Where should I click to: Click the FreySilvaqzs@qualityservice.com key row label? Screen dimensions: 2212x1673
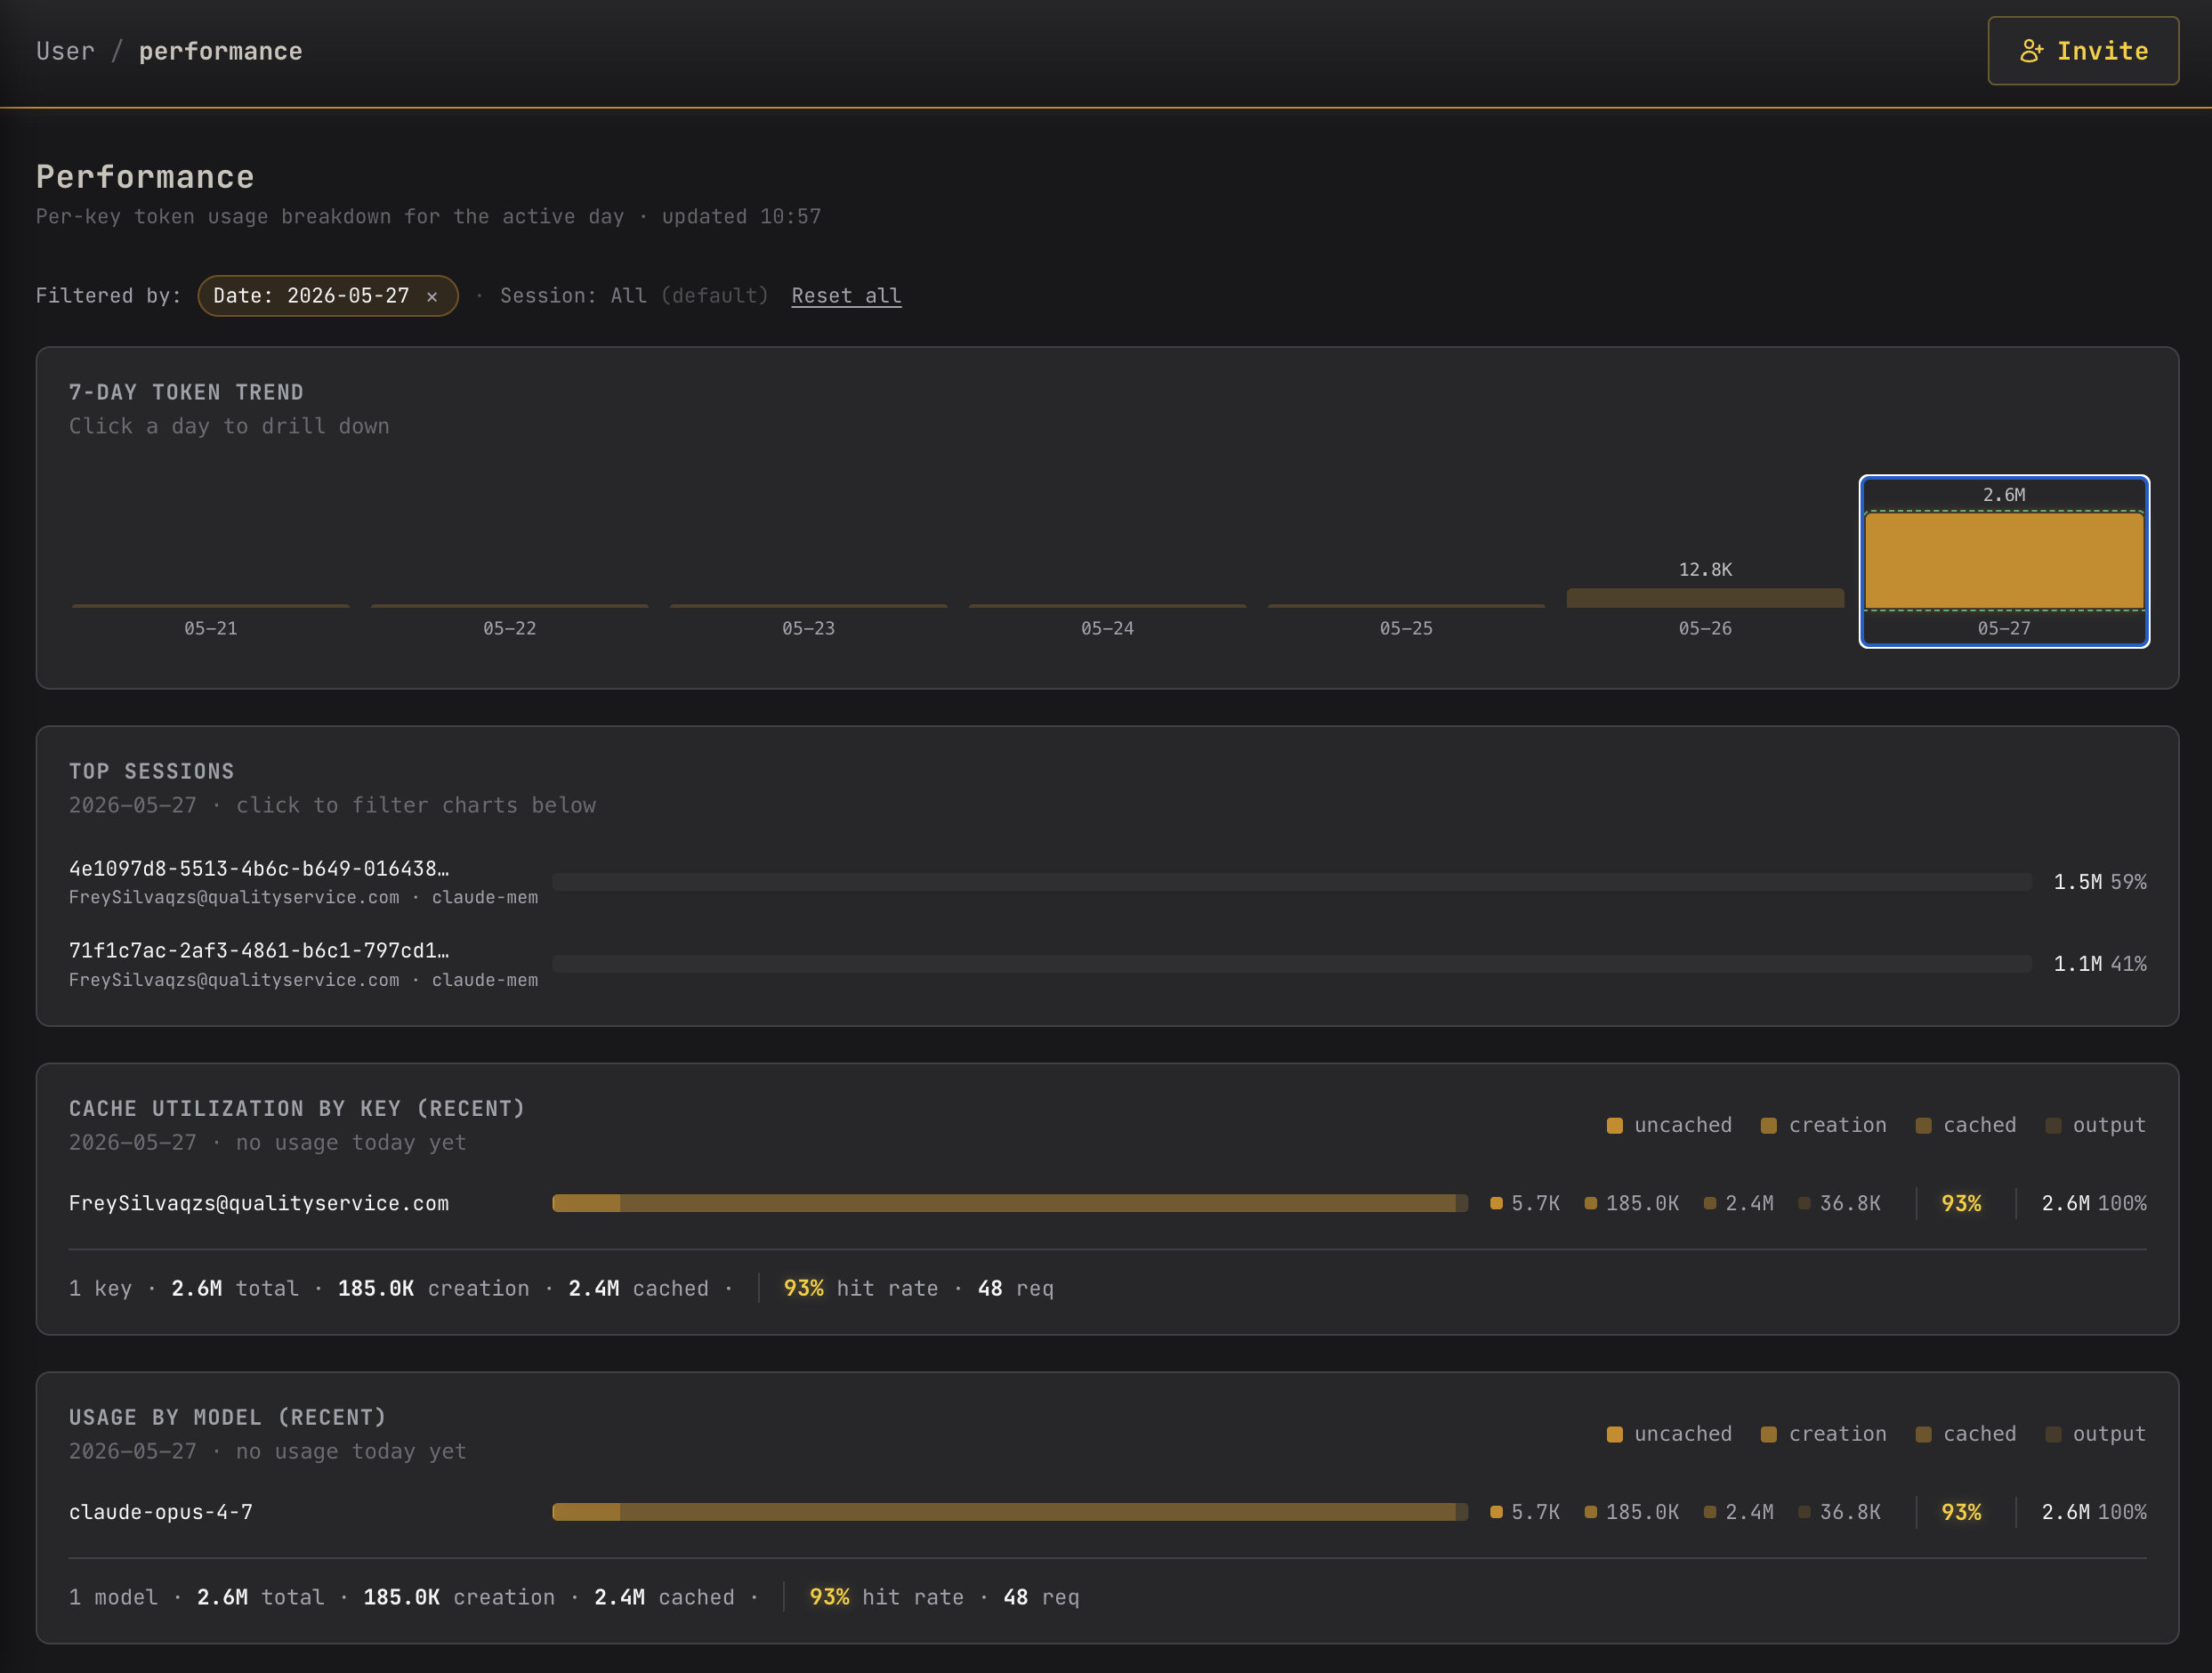(259, 1204)
